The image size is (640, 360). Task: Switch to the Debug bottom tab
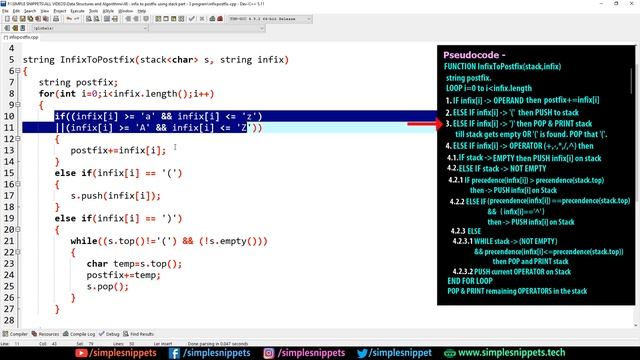pyautogui.click(x=109, y=334)
